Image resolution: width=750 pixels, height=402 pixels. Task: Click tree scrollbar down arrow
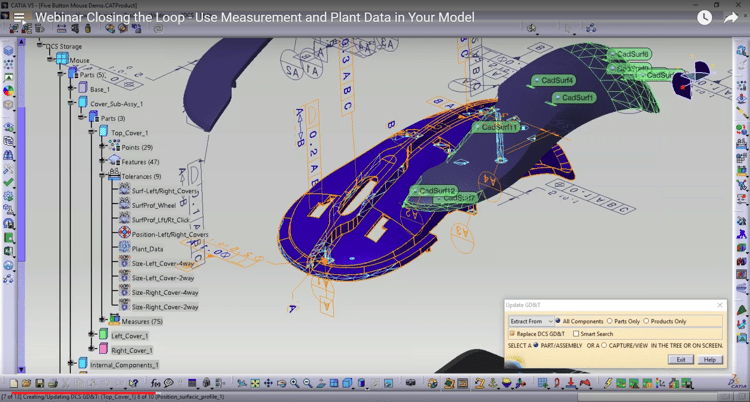(21, 369)
